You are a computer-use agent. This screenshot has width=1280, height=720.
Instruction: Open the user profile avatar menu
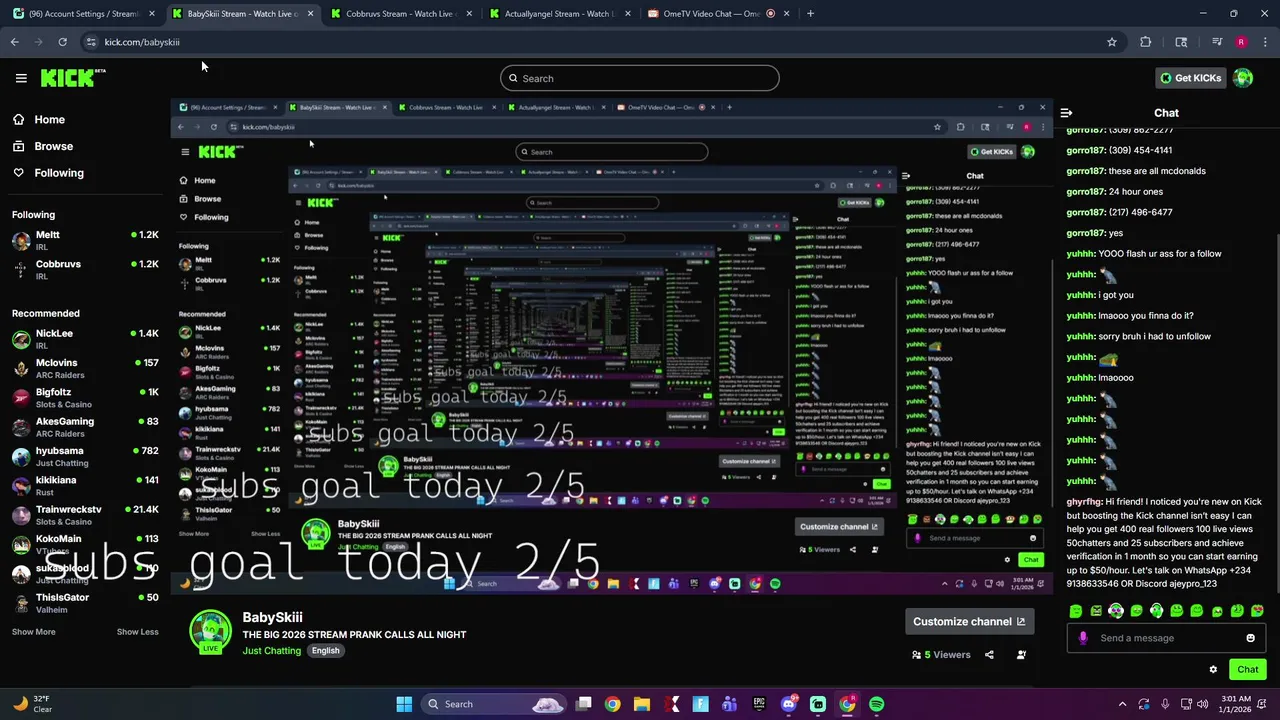pyautogui.click(x=1243, y=78)
